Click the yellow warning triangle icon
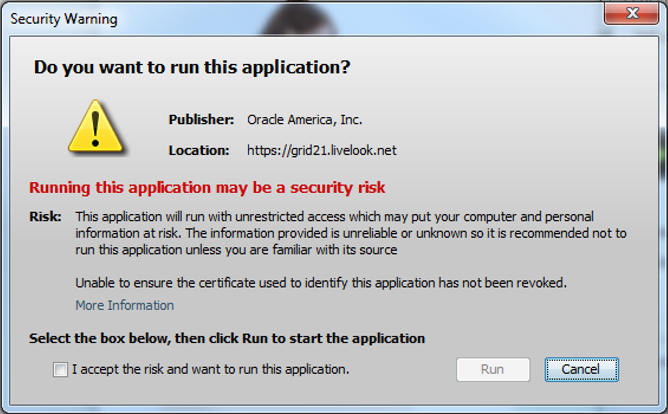The height and width of the screenshot is (414, 668). coord(96,127)
